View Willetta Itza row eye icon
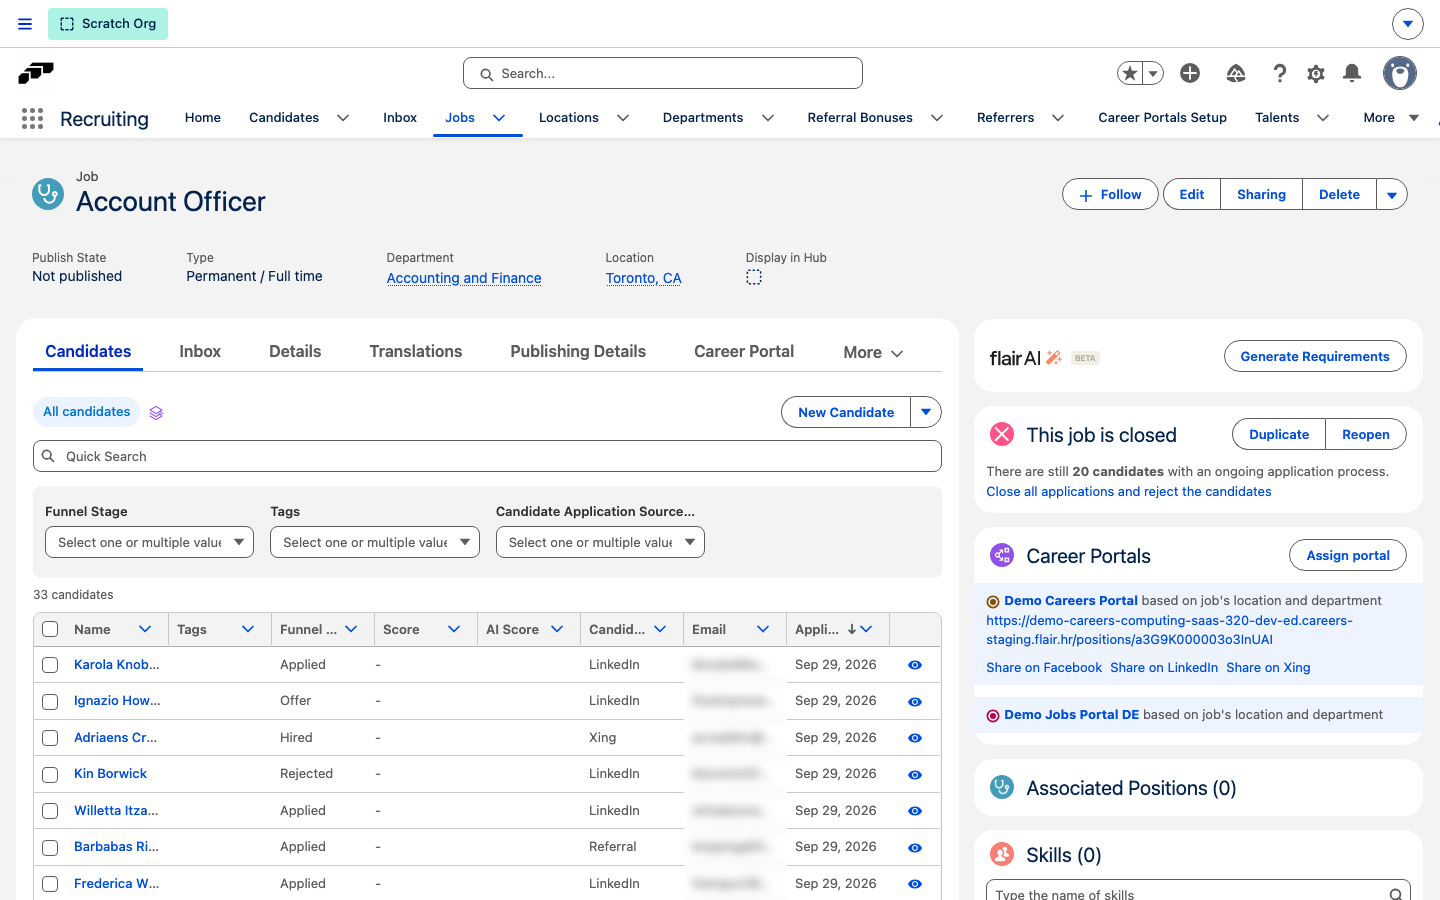The width and height of the screenshot is (1440, 900). click(x=915, y=811)
